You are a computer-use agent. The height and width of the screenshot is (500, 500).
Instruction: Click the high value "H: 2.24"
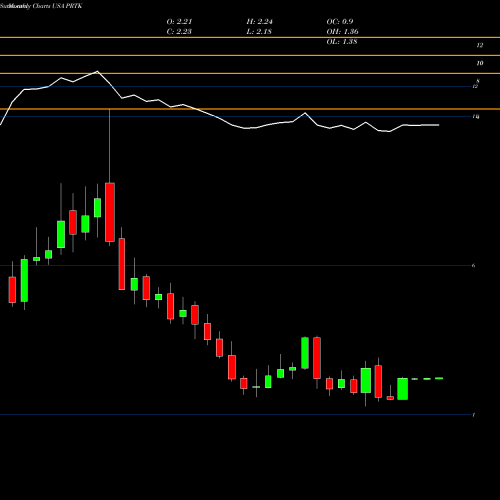(x=260, y=22)
